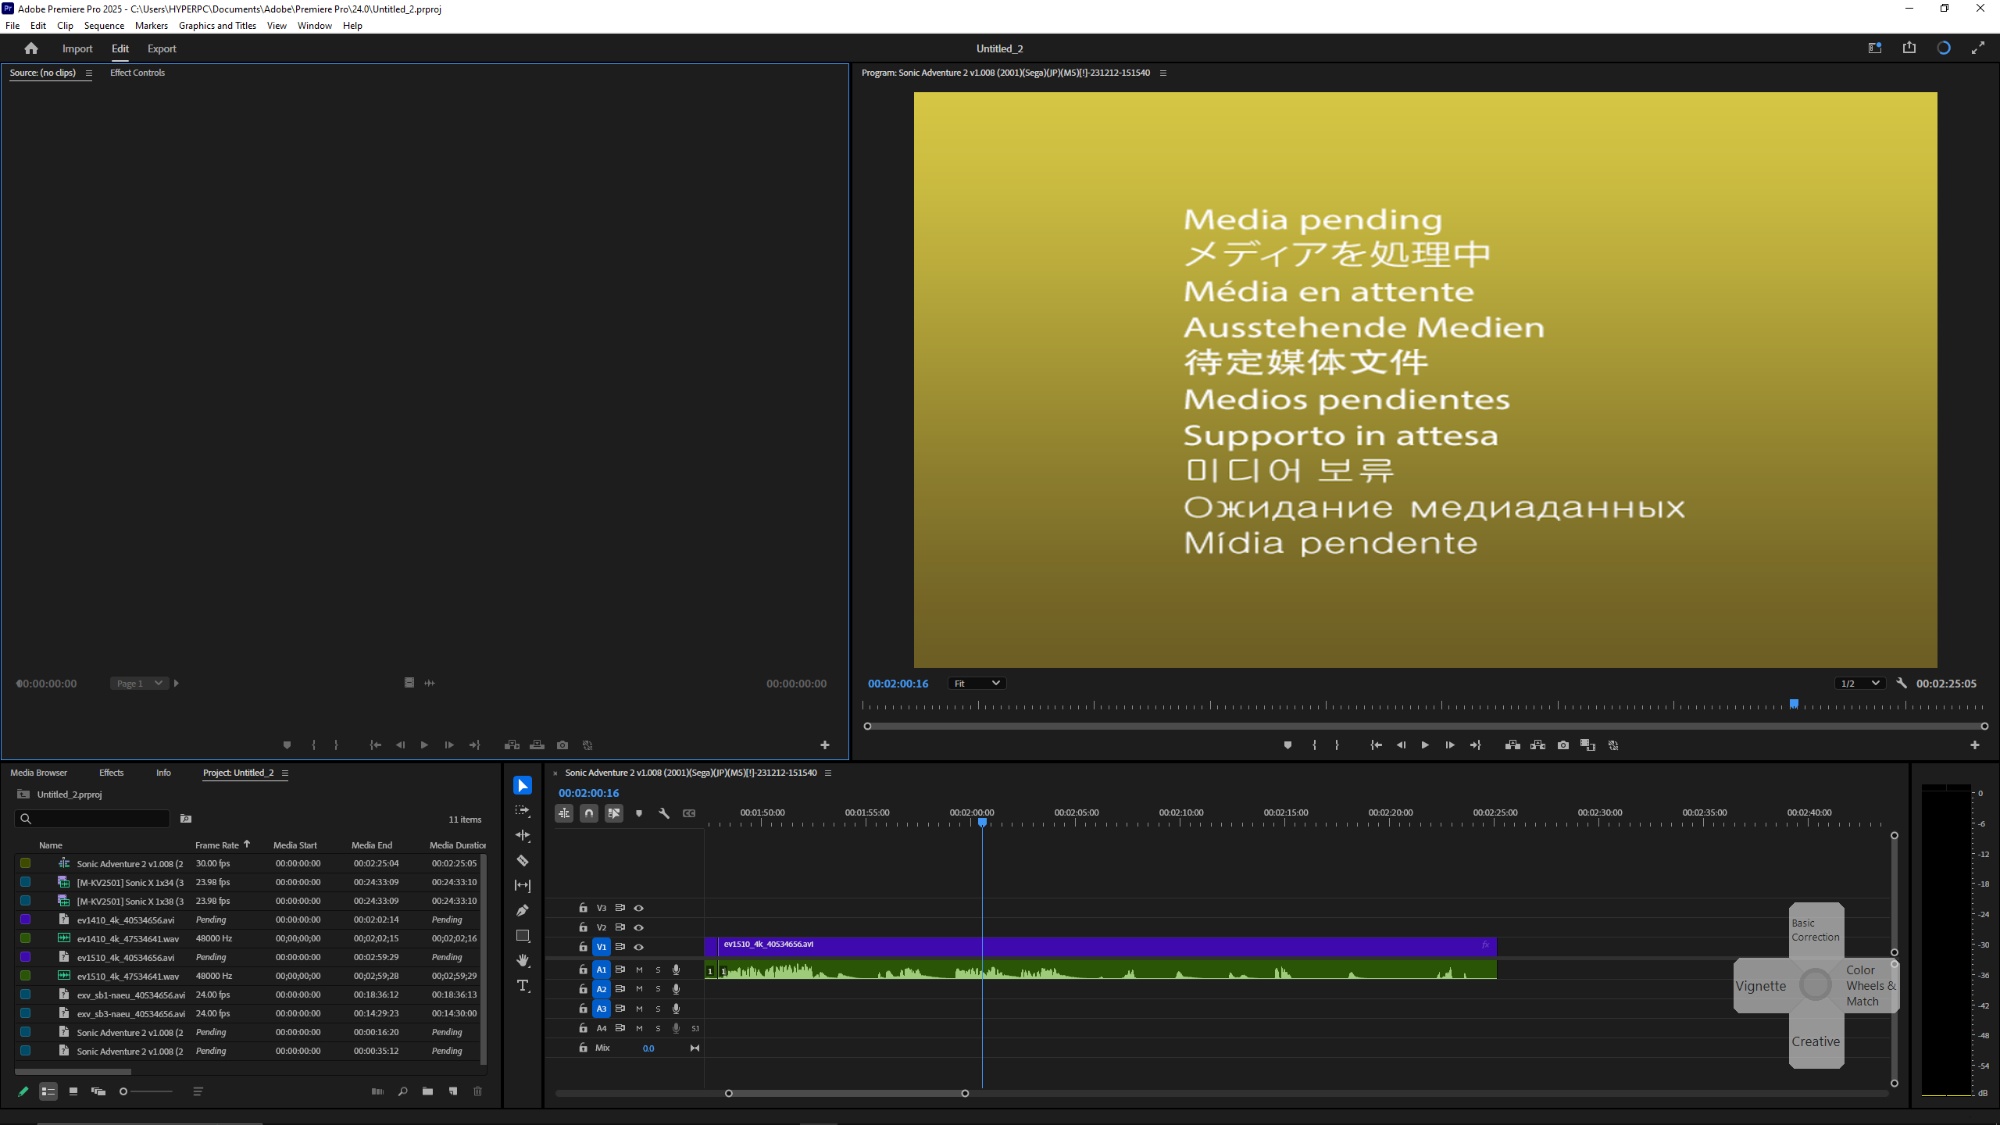Open timeline display settings wrench
This screenshot has height=1125, width=2000.
point(664,813)
